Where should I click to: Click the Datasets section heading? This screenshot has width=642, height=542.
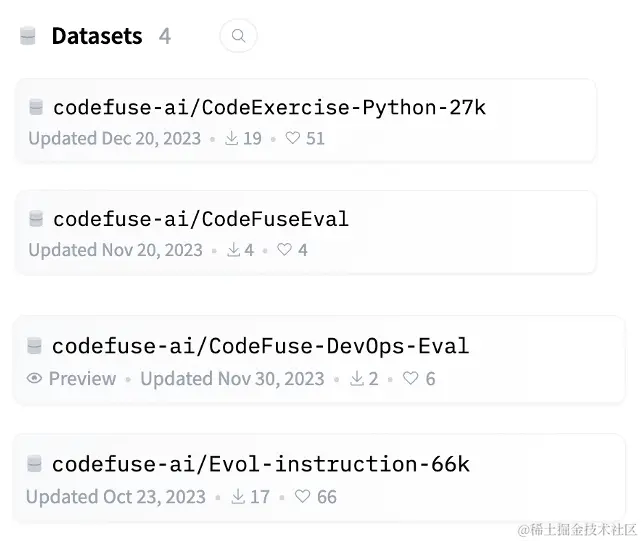click(x=97, y=36)
